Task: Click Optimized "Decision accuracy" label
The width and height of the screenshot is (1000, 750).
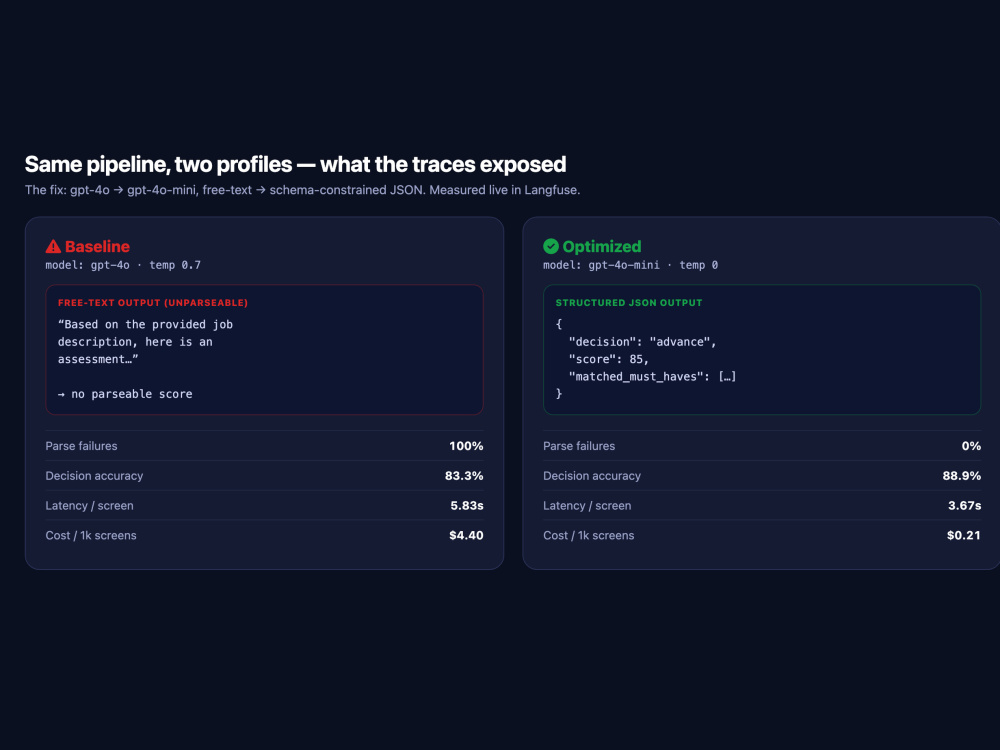Action: [592, 476]
